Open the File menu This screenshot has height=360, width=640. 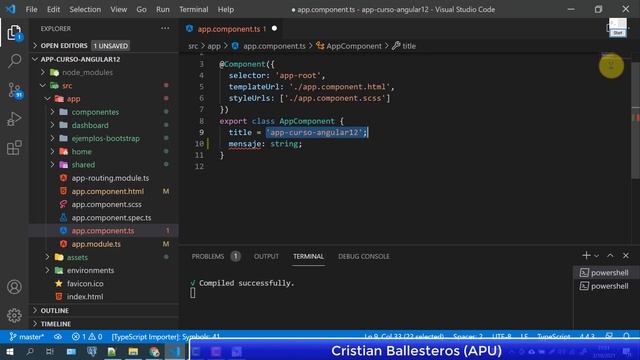pyautogui.click(x=31, y=9)
